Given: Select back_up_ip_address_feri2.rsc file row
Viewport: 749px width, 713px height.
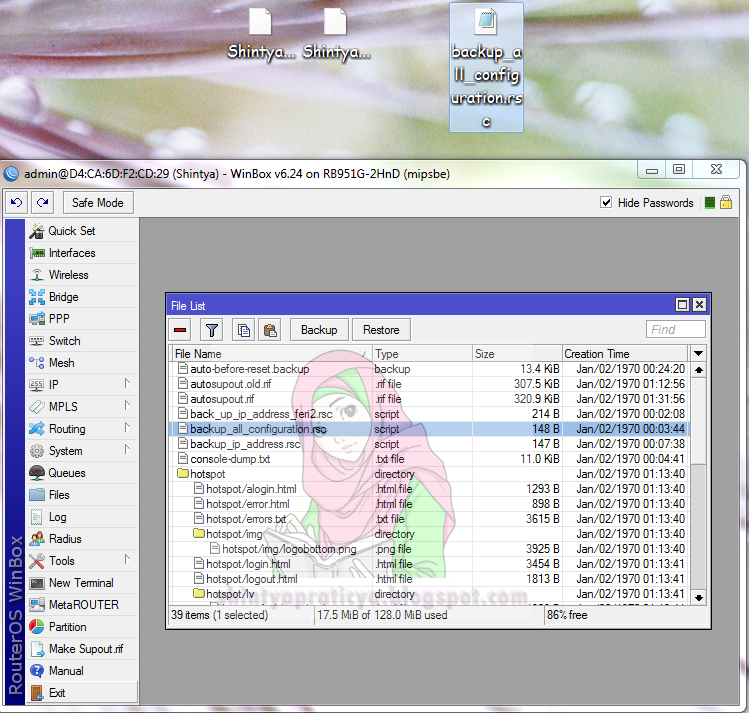Looking at the screenshot, I should tap(430, 414).
